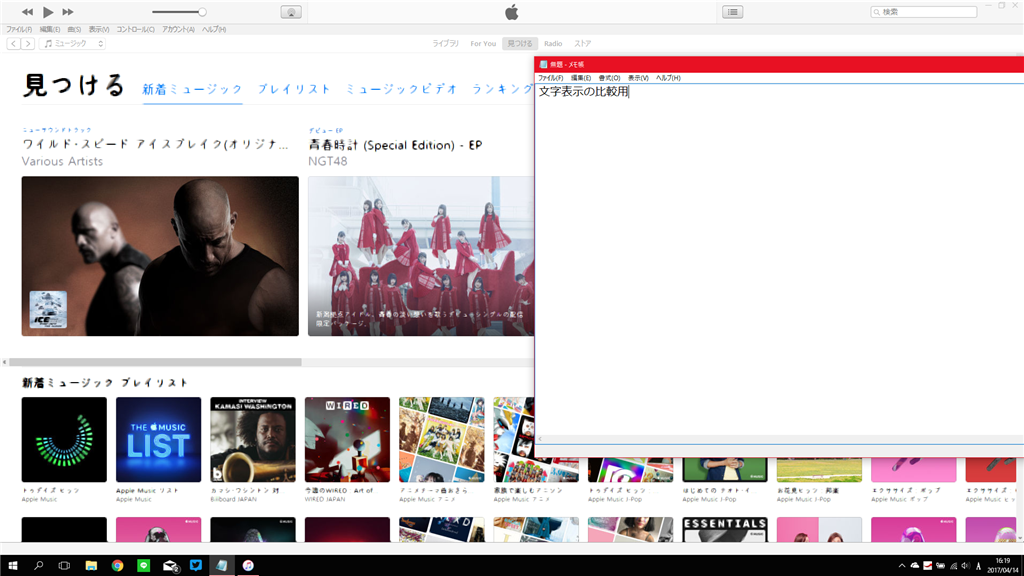Launch Google Chrome from the taskbar

(x=118, y=566)
